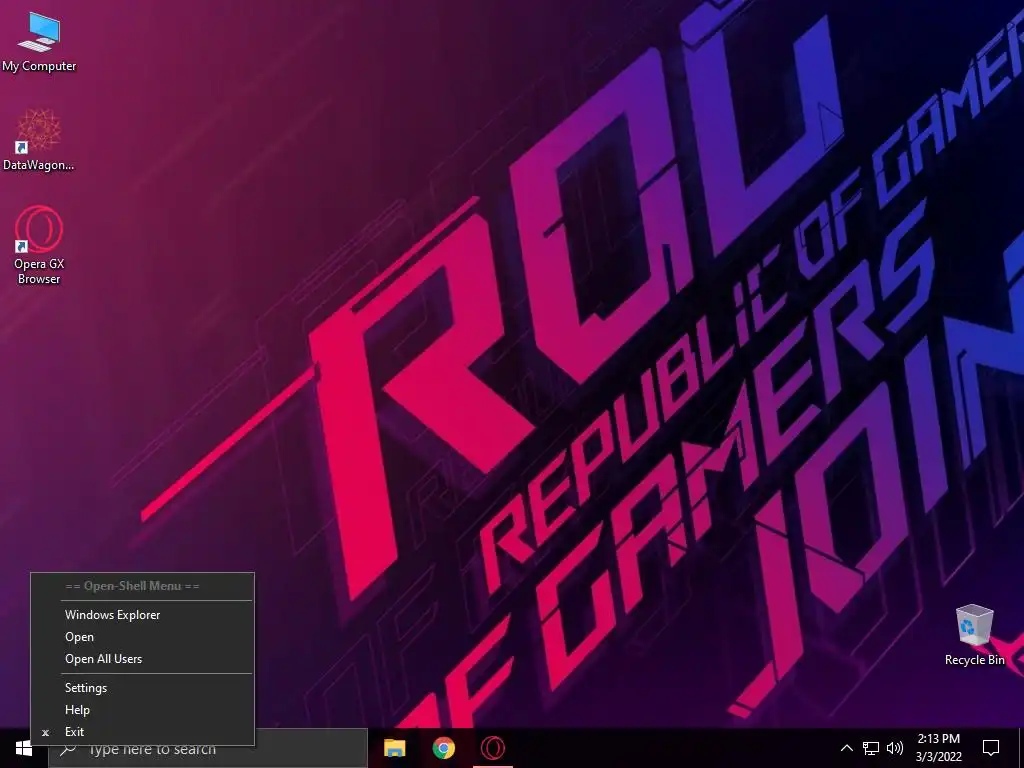Open File Explorer from the taskbar
This screenshot has width=1024, height=768.
(394, 748)
